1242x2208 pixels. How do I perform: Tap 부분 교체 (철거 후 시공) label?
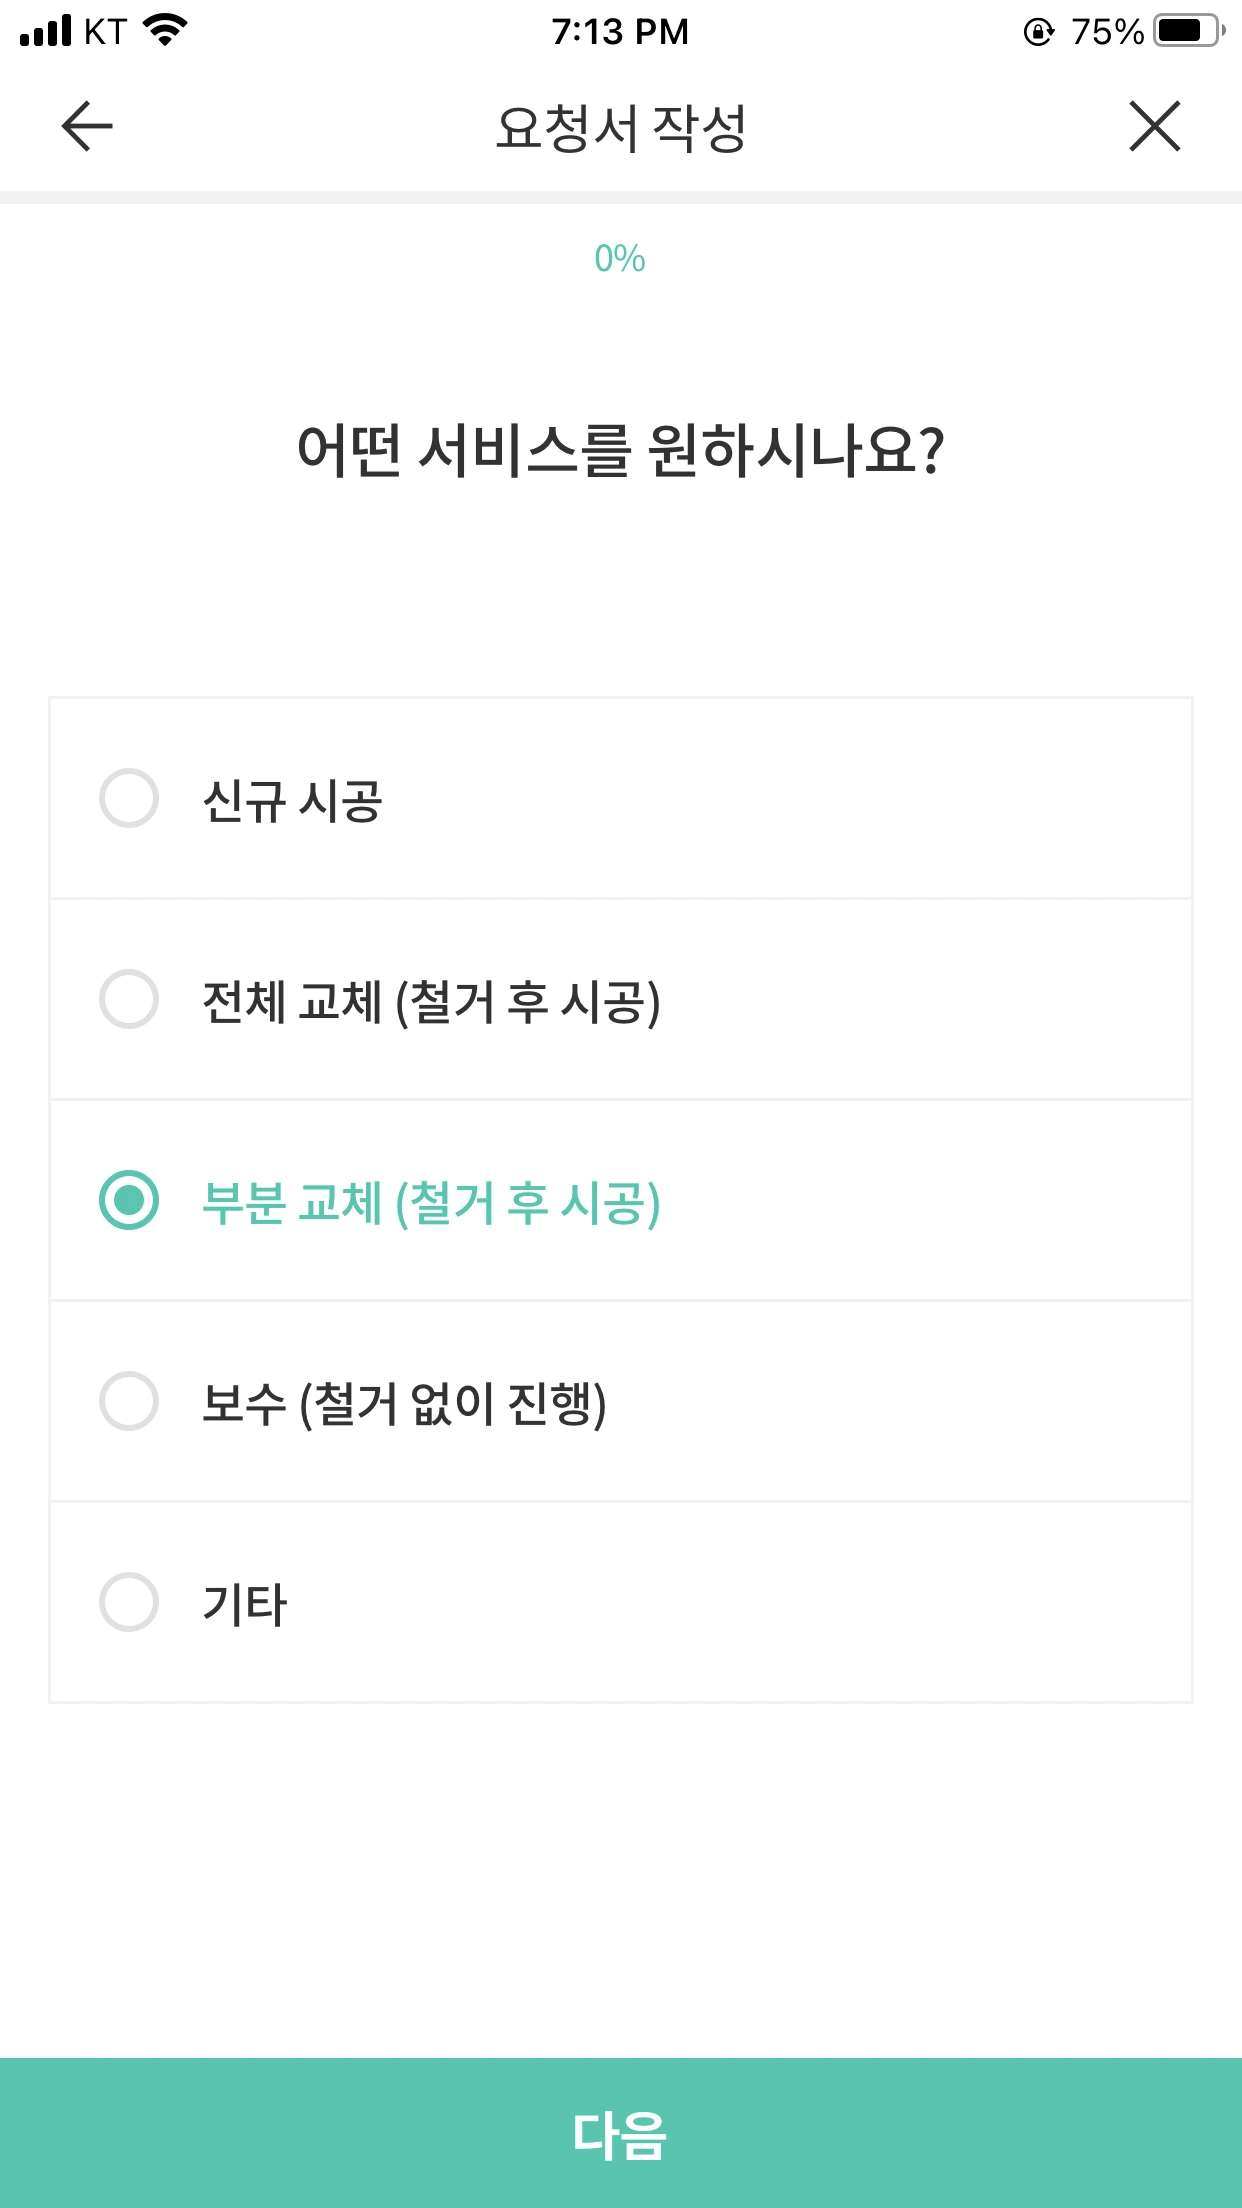point(431,1202)
